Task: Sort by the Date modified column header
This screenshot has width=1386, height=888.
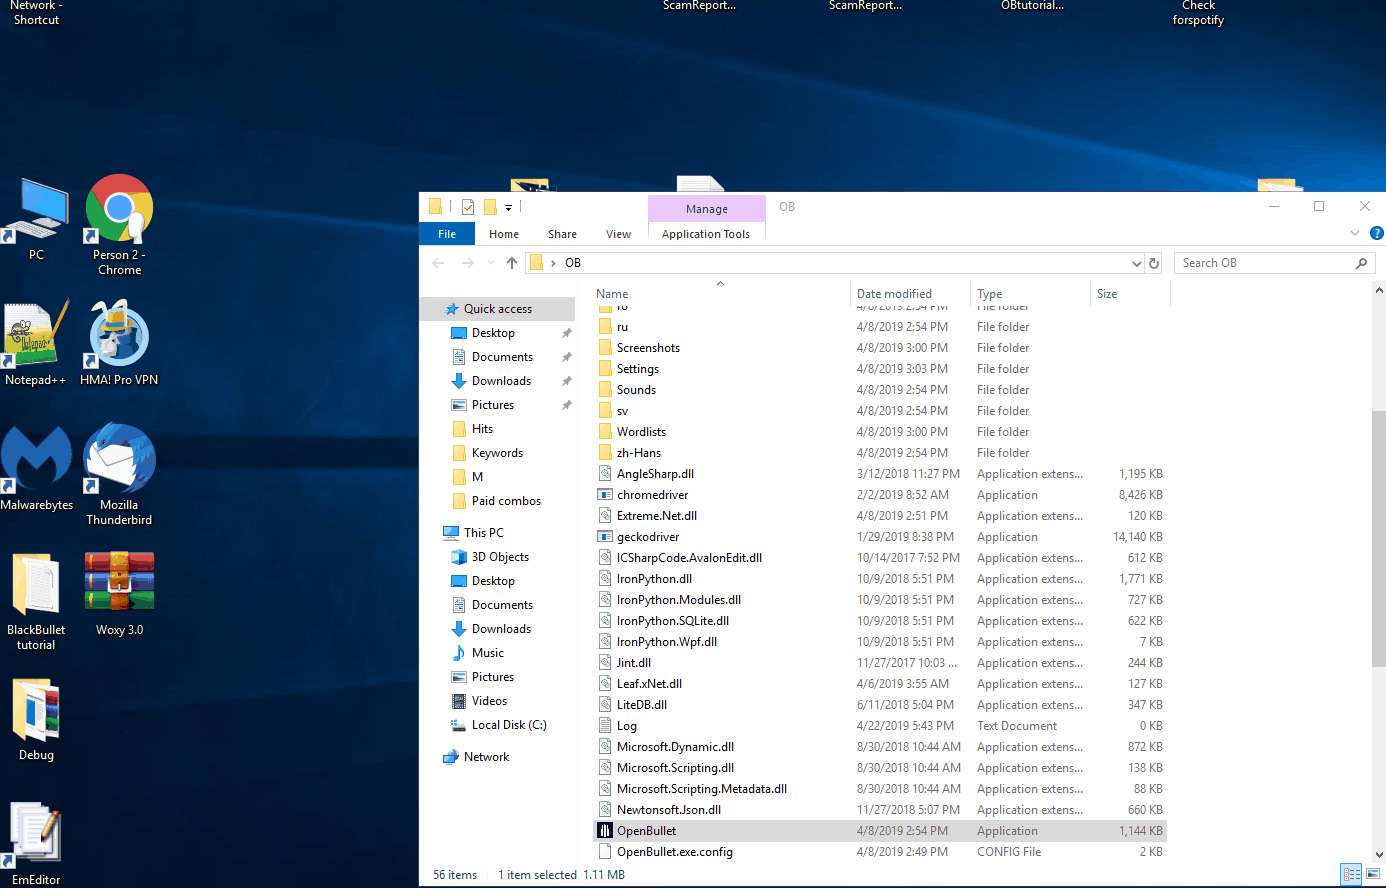Action: tap(910, 294)
